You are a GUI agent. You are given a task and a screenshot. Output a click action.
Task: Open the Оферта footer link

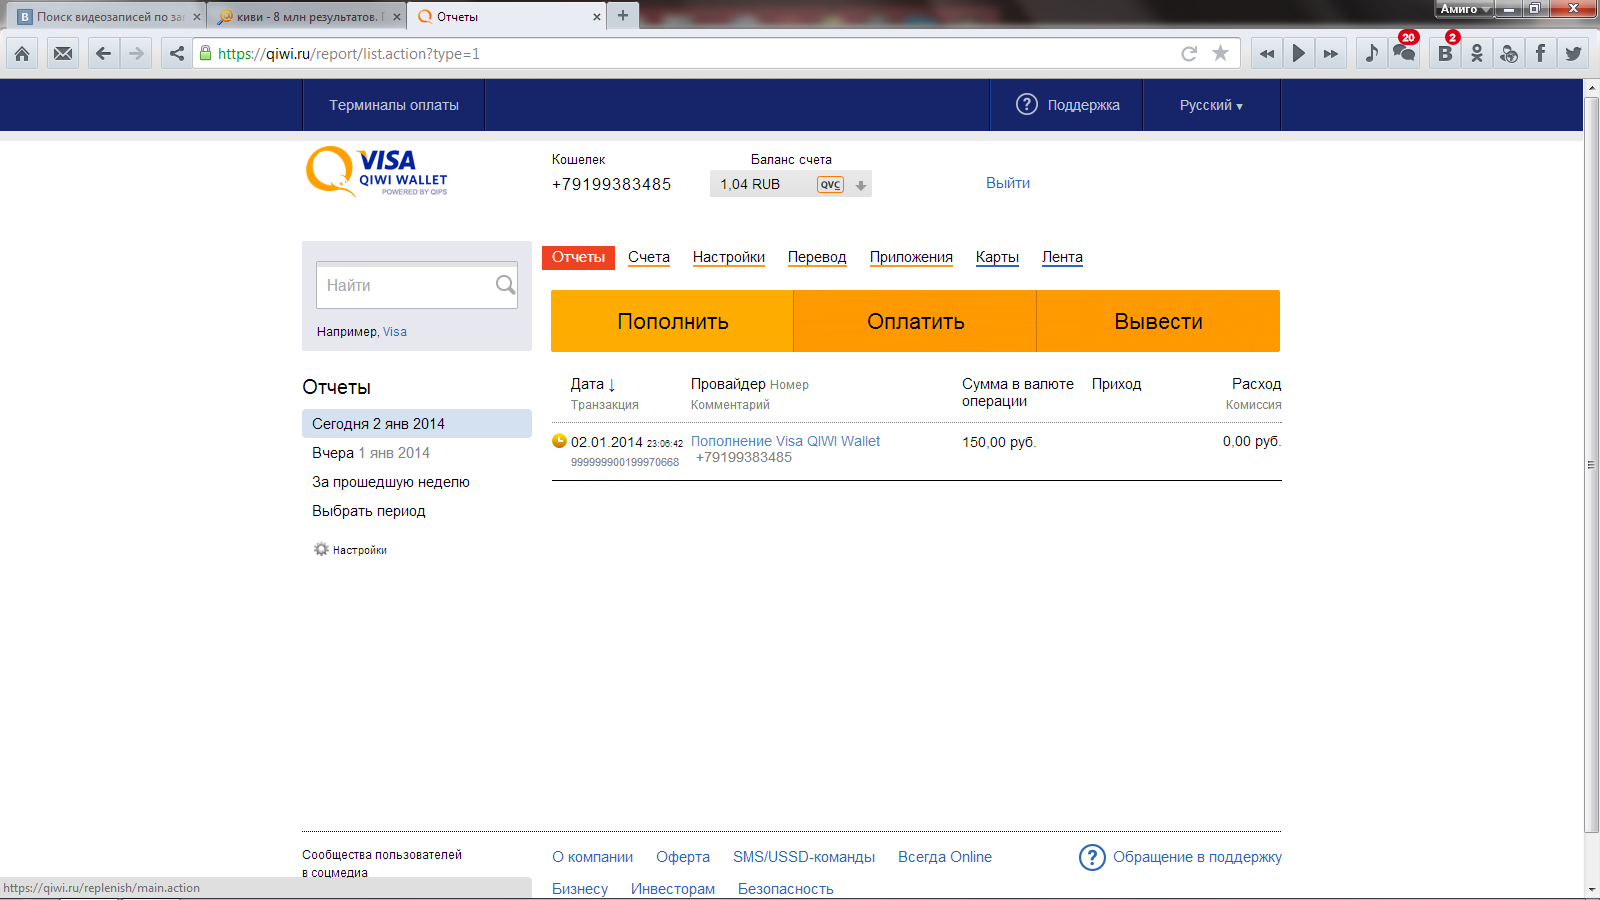click(x=683, y=857)
